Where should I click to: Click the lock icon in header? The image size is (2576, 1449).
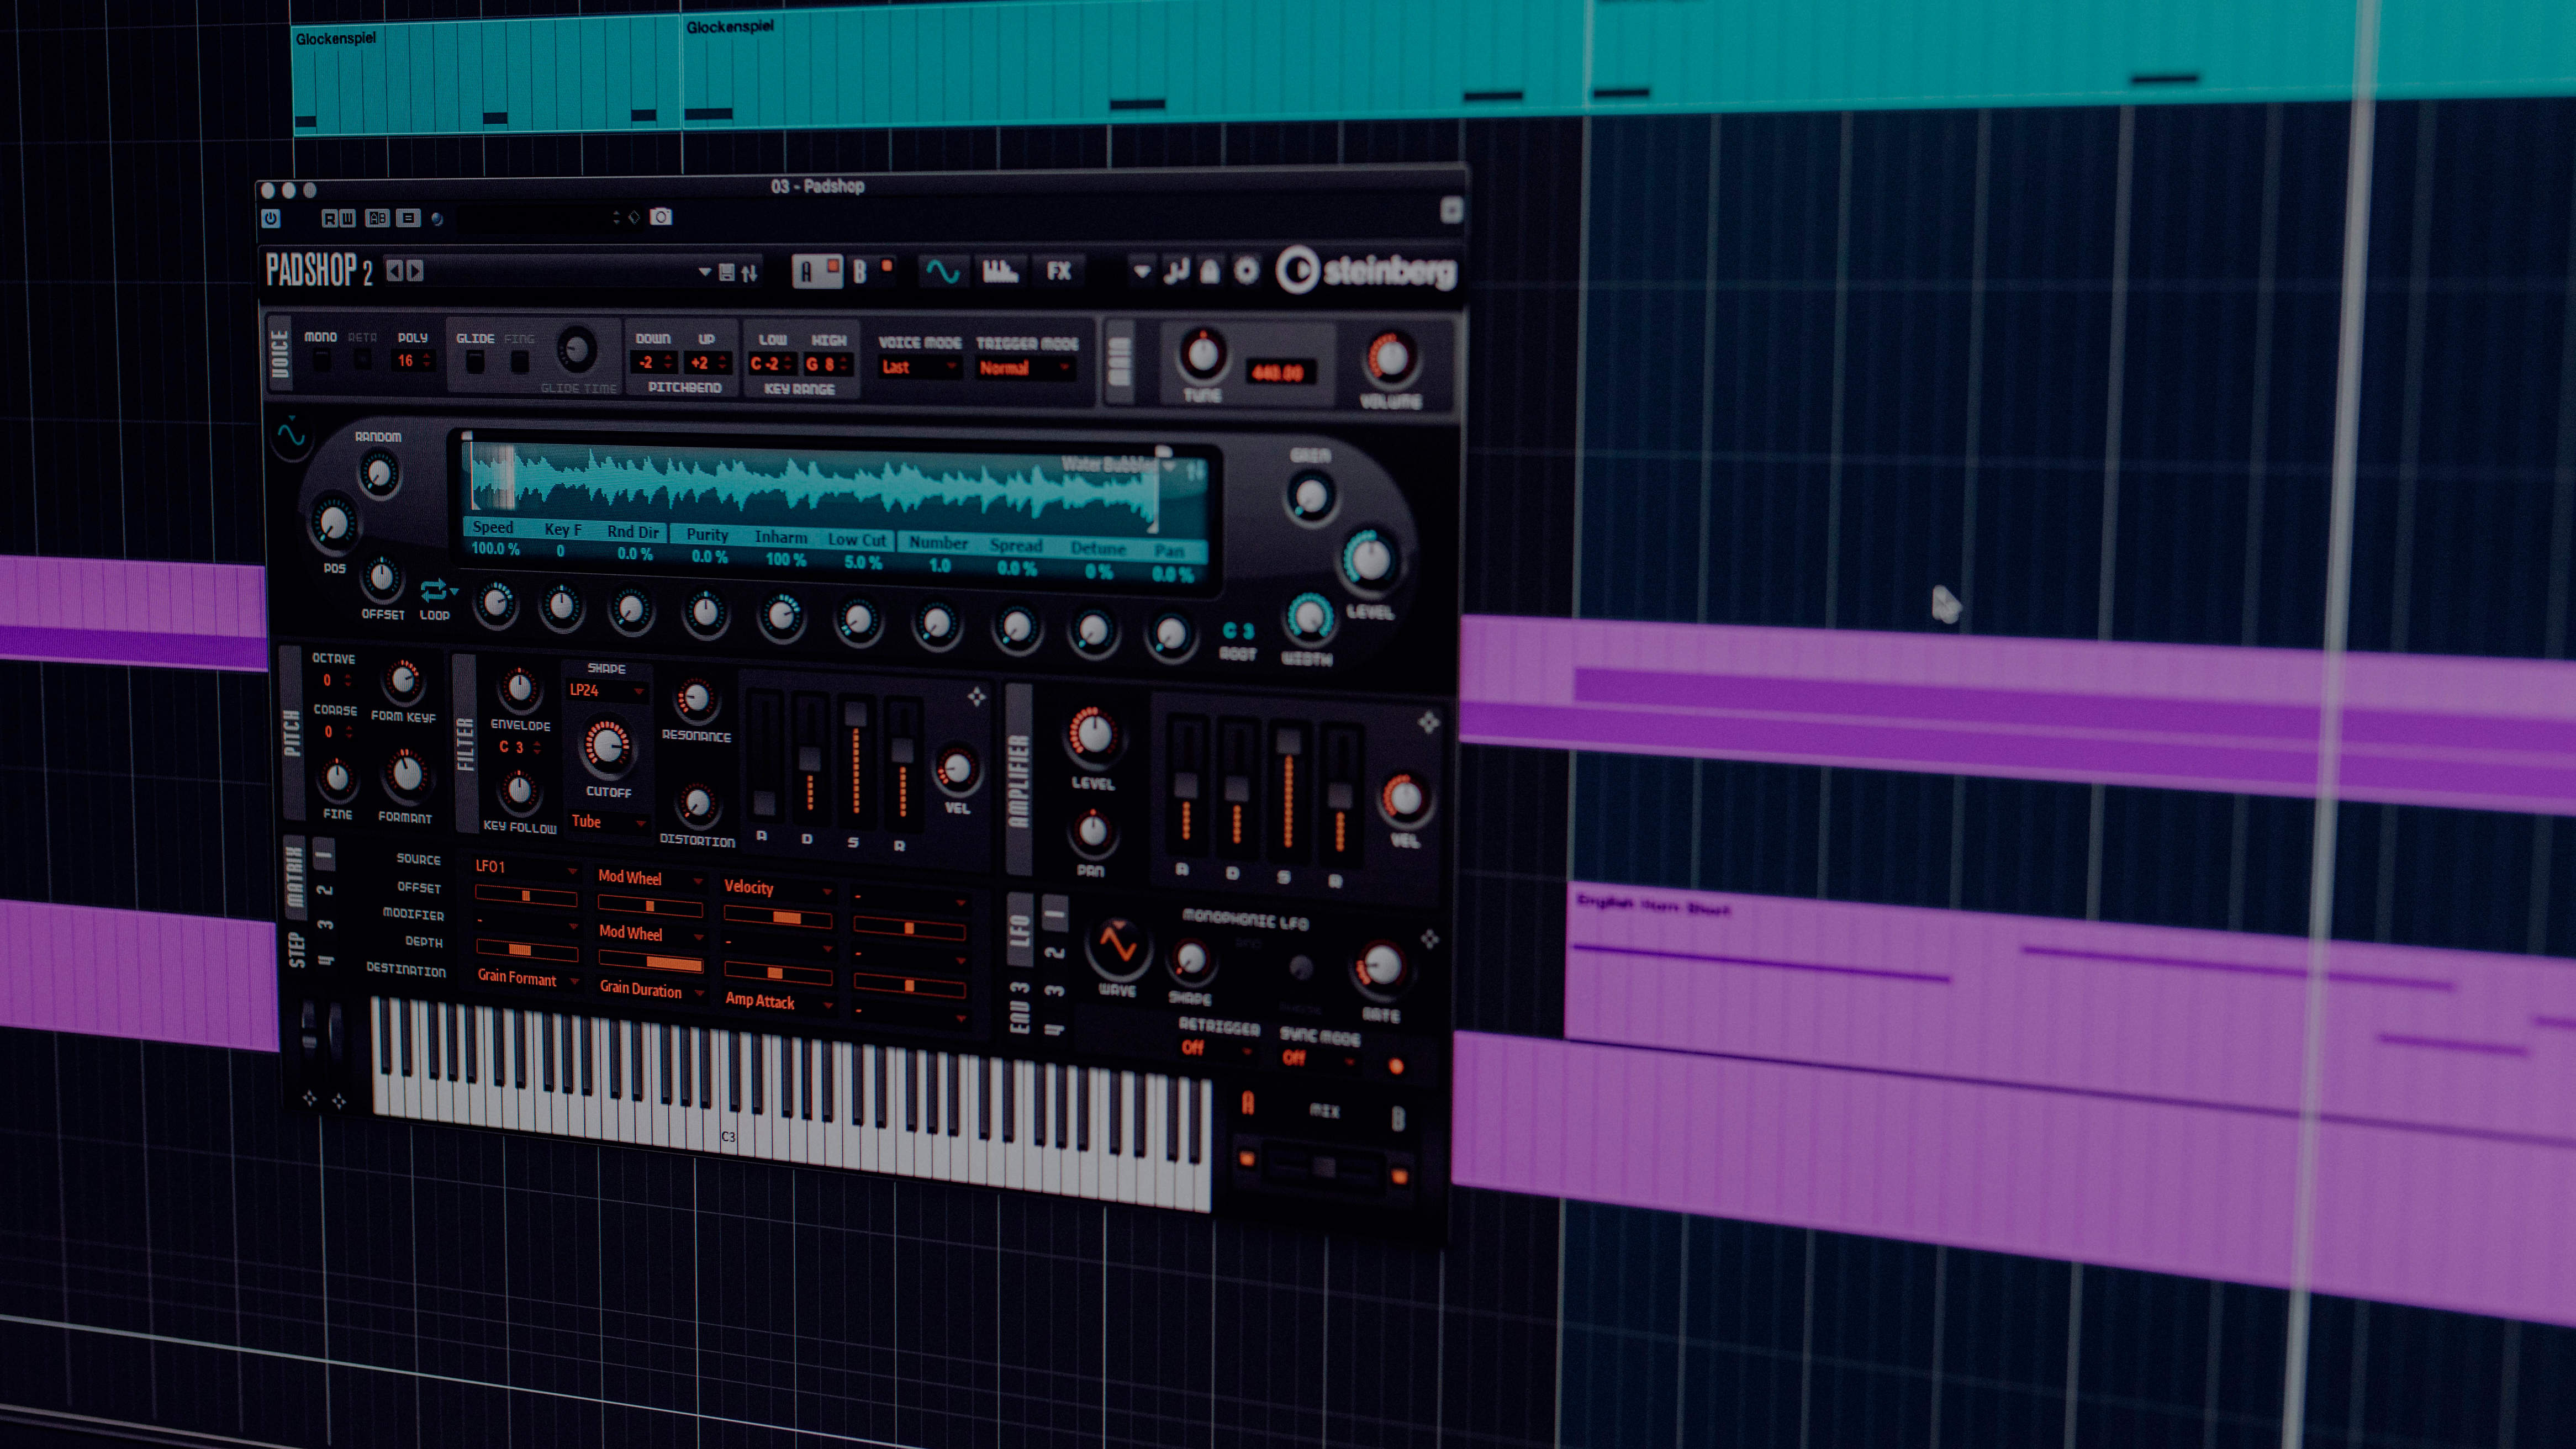coord(1209,271)
